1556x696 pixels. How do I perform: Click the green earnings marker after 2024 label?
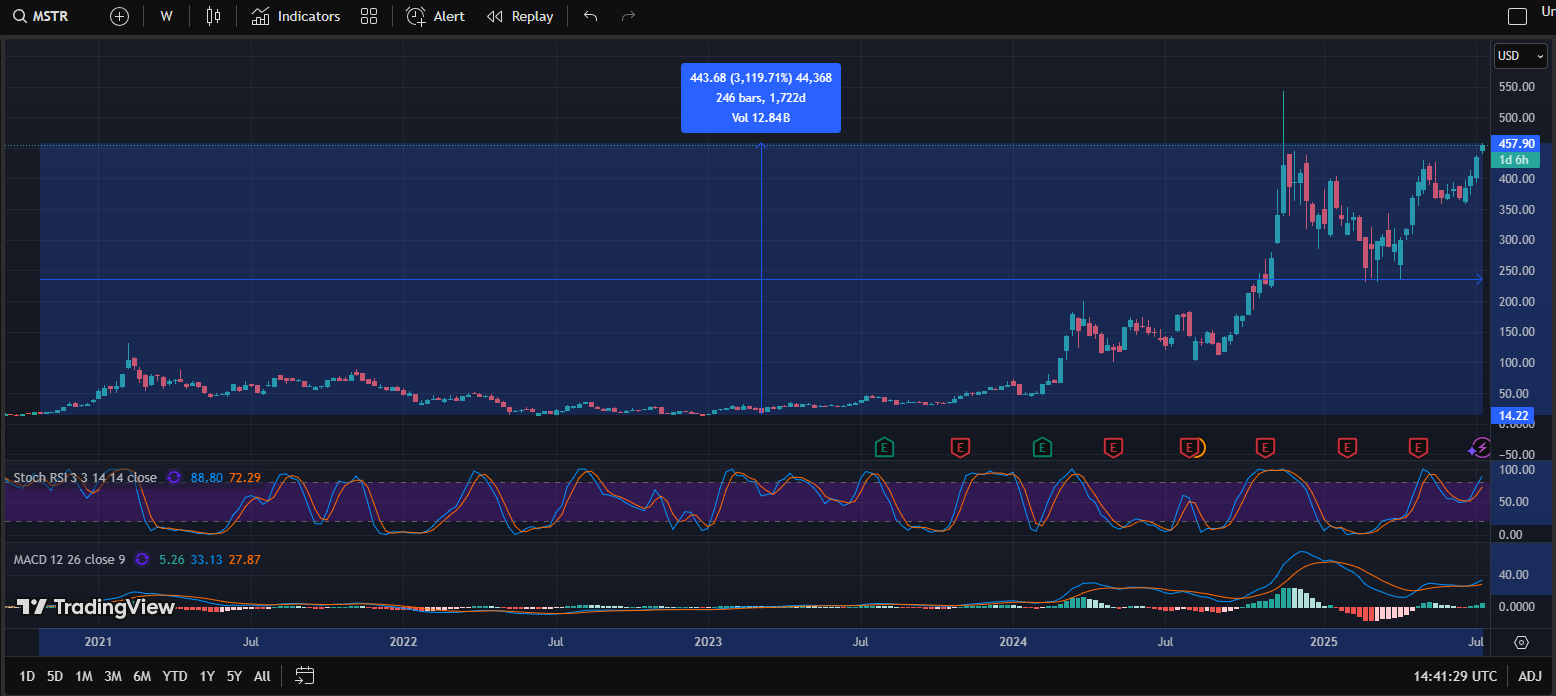(x=1042, y=447)
